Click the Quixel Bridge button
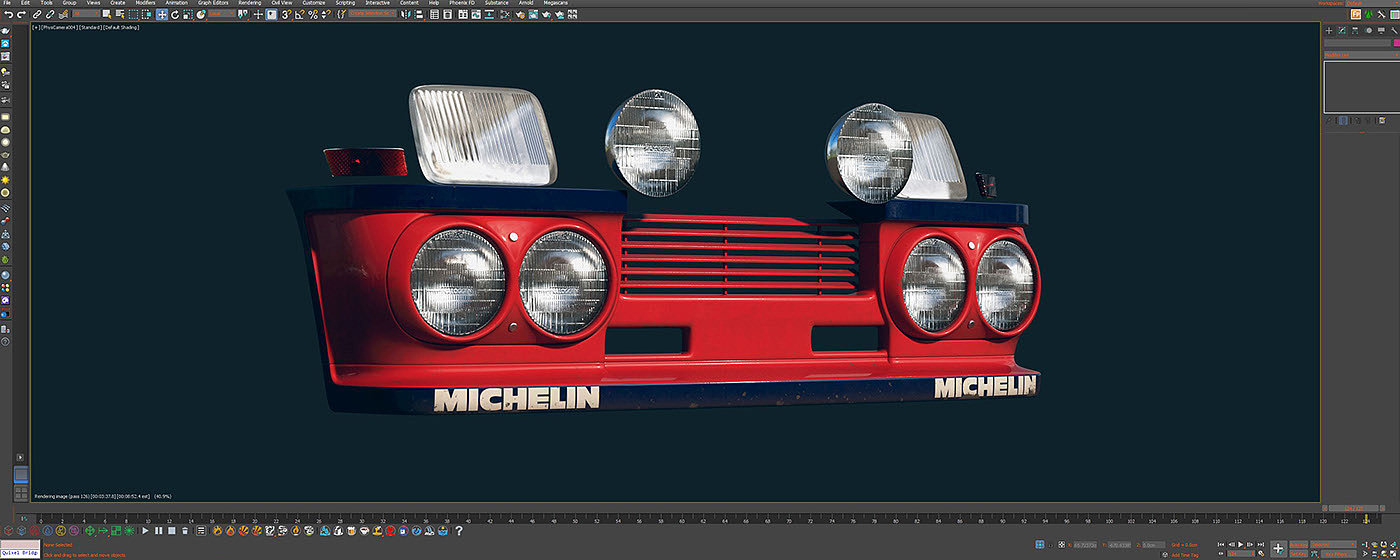This screenshot has width=1400, height=560. point(19,553)
